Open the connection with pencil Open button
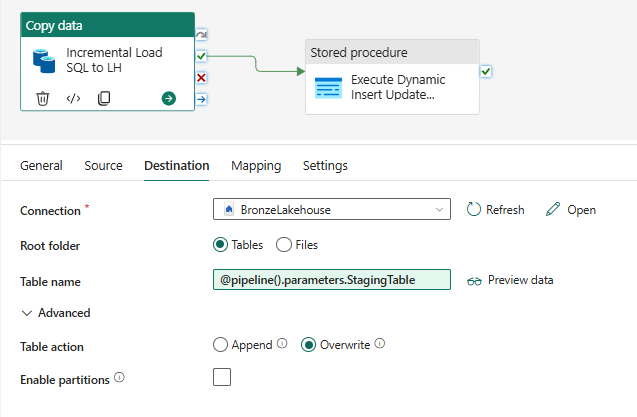The image size is (637, 417). pyautogui.click(x=571, y=210)
